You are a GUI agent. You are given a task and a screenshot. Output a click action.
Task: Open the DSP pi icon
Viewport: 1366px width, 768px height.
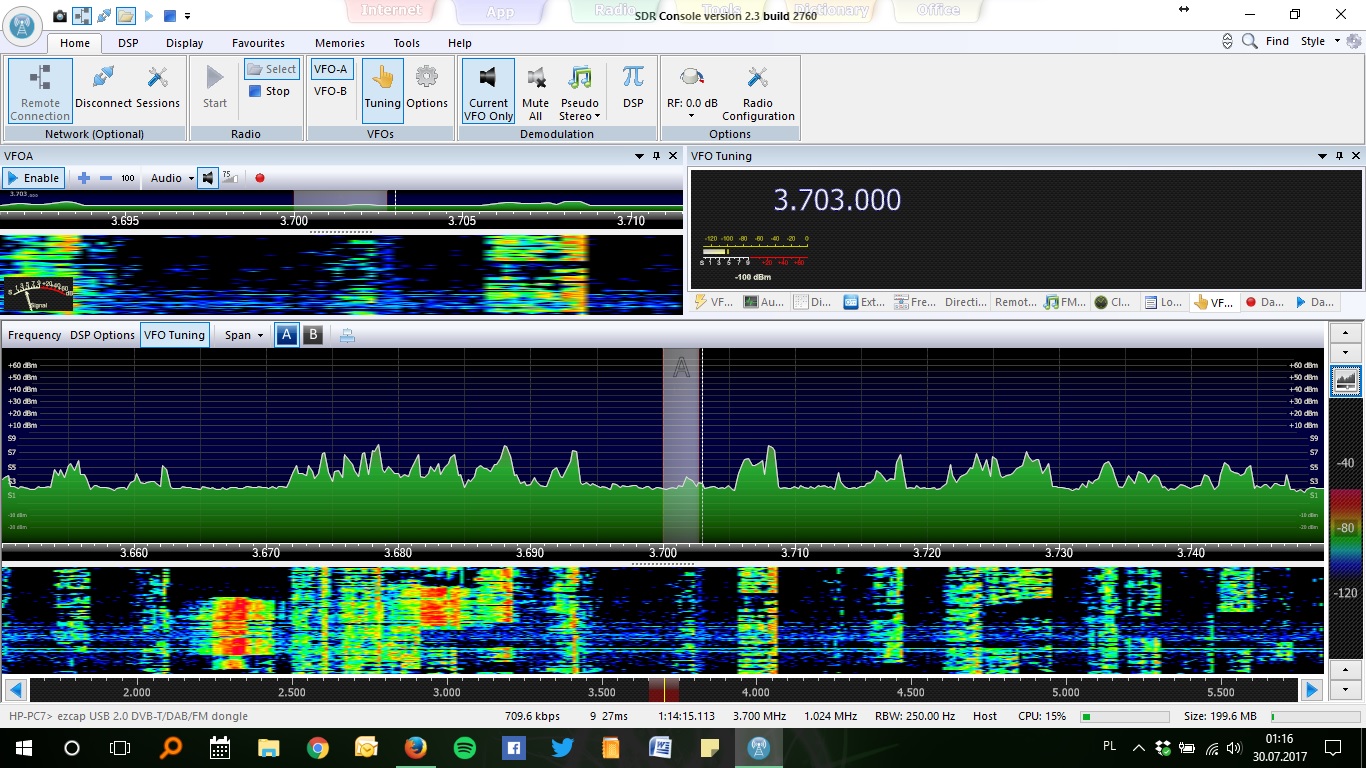[633, 78]
